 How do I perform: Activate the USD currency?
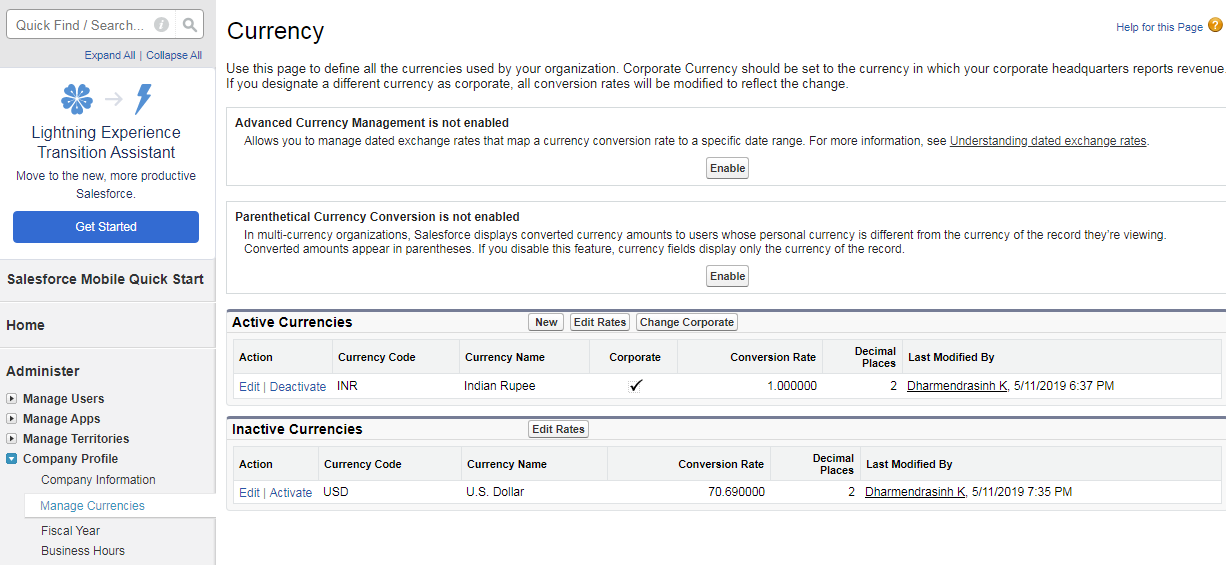point(291,492)
